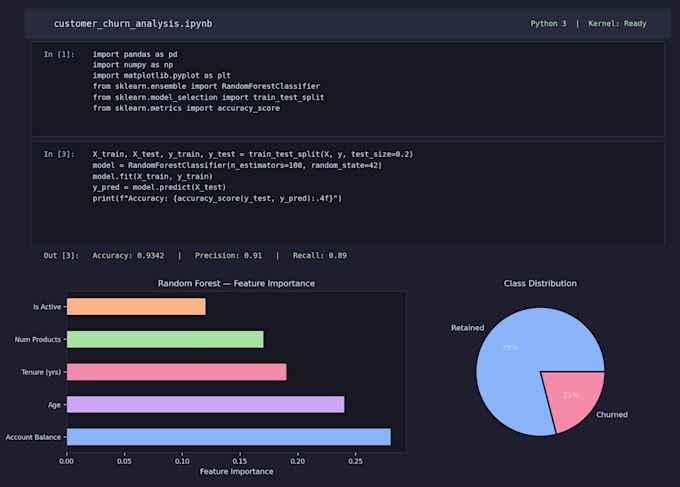Click the 0.15 x-axis tick label
The image size is (680, 487).
(240, 461)
